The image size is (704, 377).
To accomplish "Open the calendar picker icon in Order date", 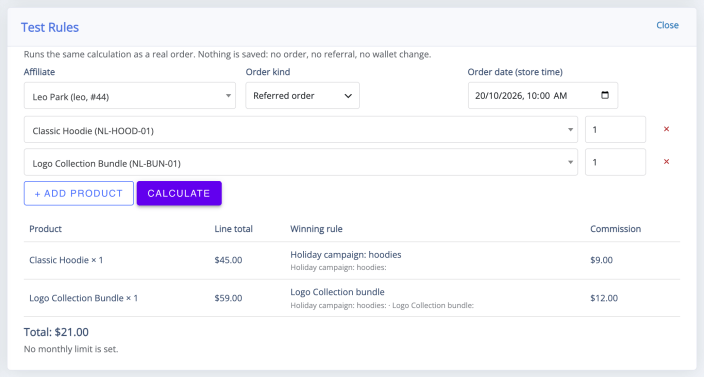I will tap(605, 95).
